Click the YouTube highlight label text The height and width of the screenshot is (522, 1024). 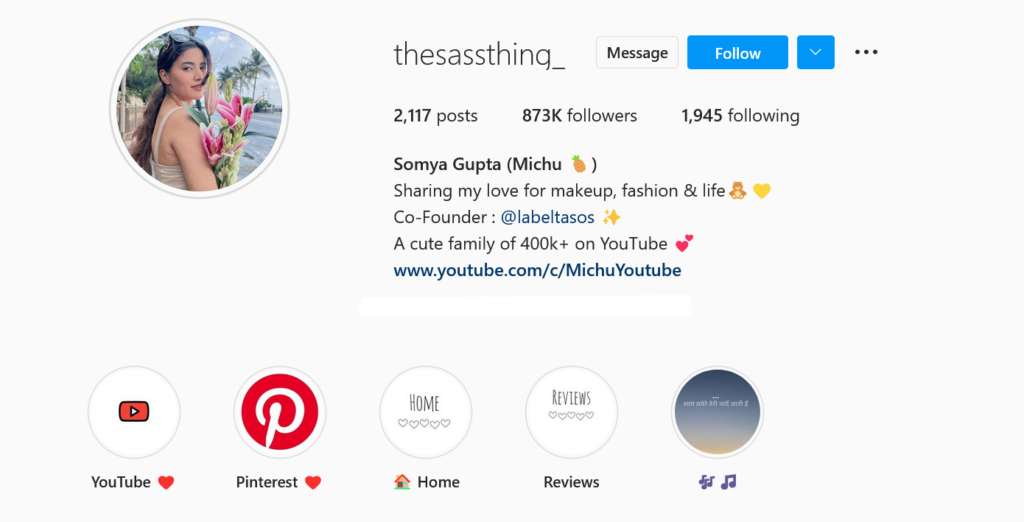tap(121, 482)
